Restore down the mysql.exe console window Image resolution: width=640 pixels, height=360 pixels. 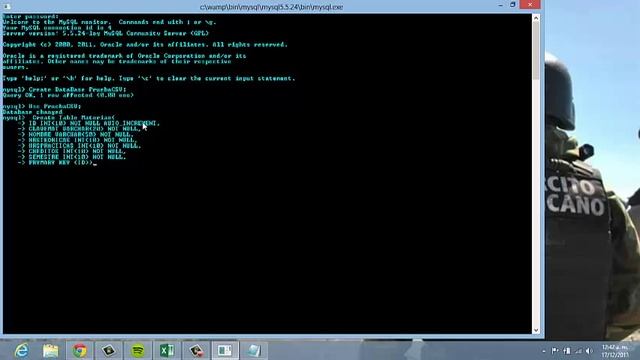coord(513,5)
